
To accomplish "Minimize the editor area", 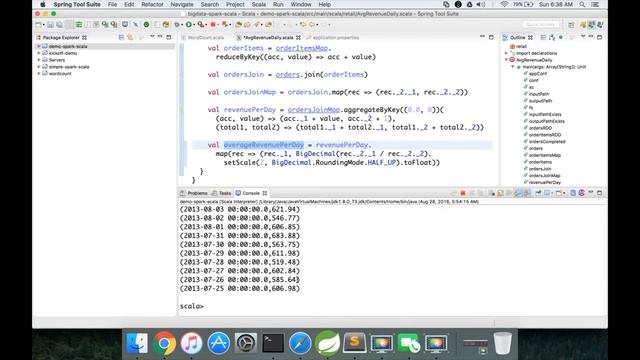I will point(482,37).
